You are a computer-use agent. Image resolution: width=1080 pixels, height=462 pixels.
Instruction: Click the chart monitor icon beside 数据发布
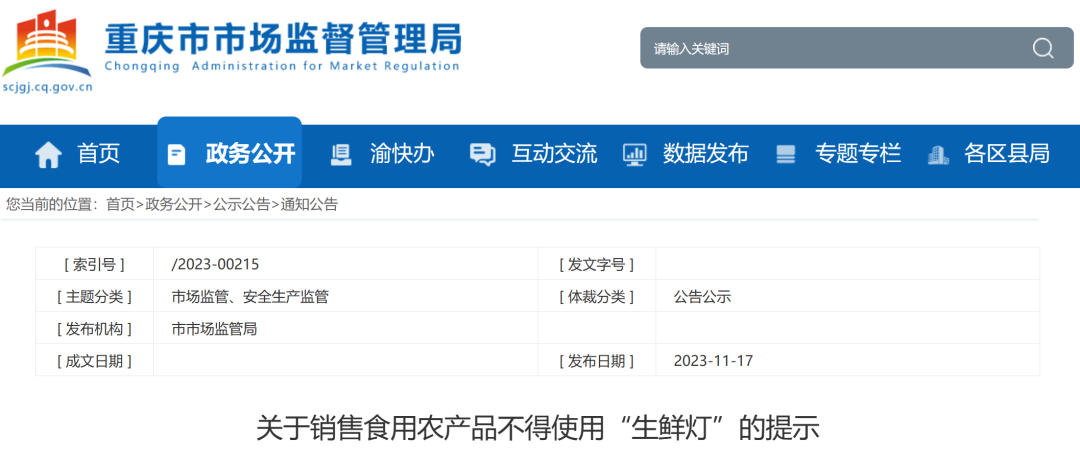coord(634,154)
